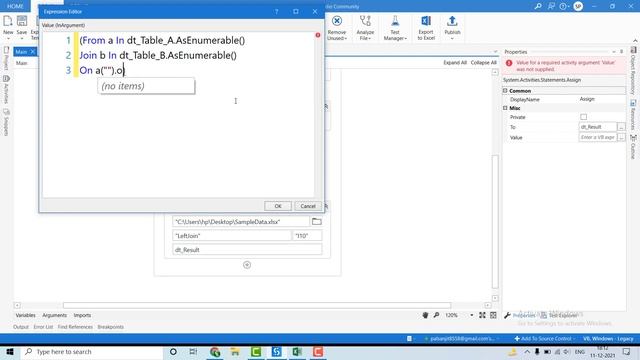Click the SampleData.xlsx file path field
Screen dimensions: 640x360
(x=241, y=222)
